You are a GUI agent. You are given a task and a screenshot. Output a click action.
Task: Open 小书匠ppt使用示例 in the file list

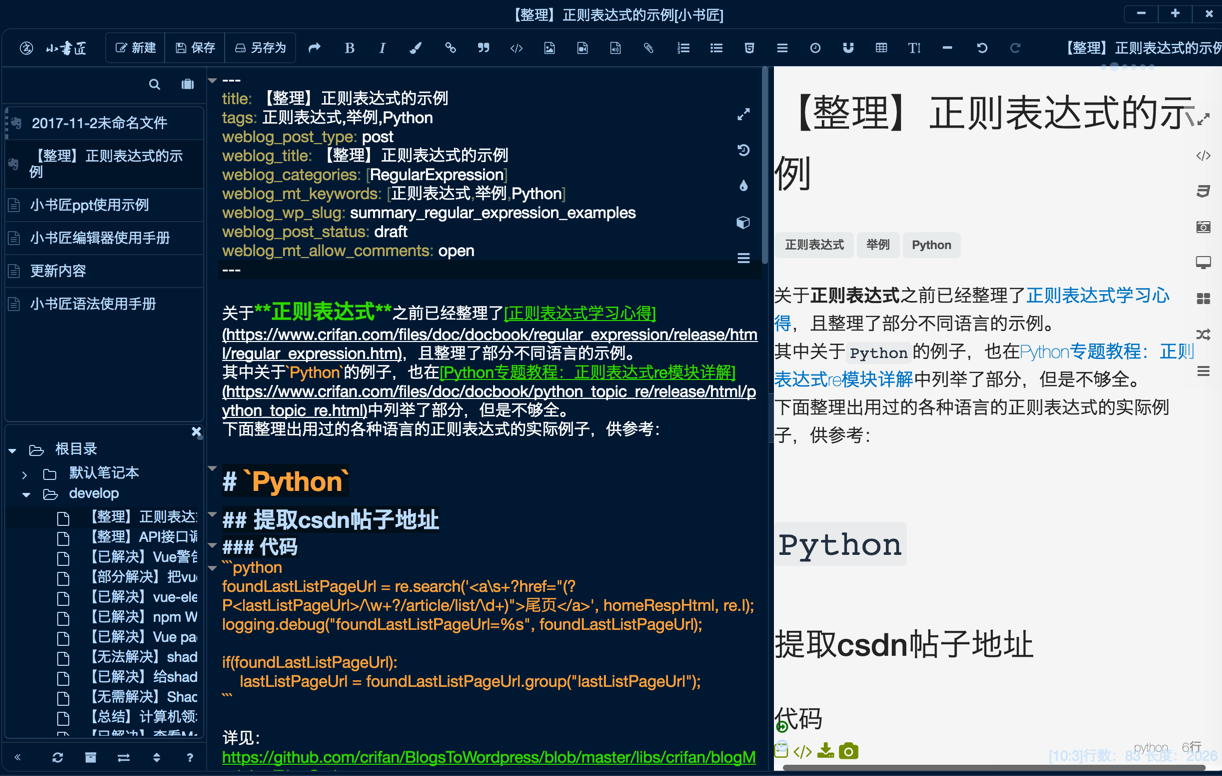pyautogui.click(x=104, y=205)
